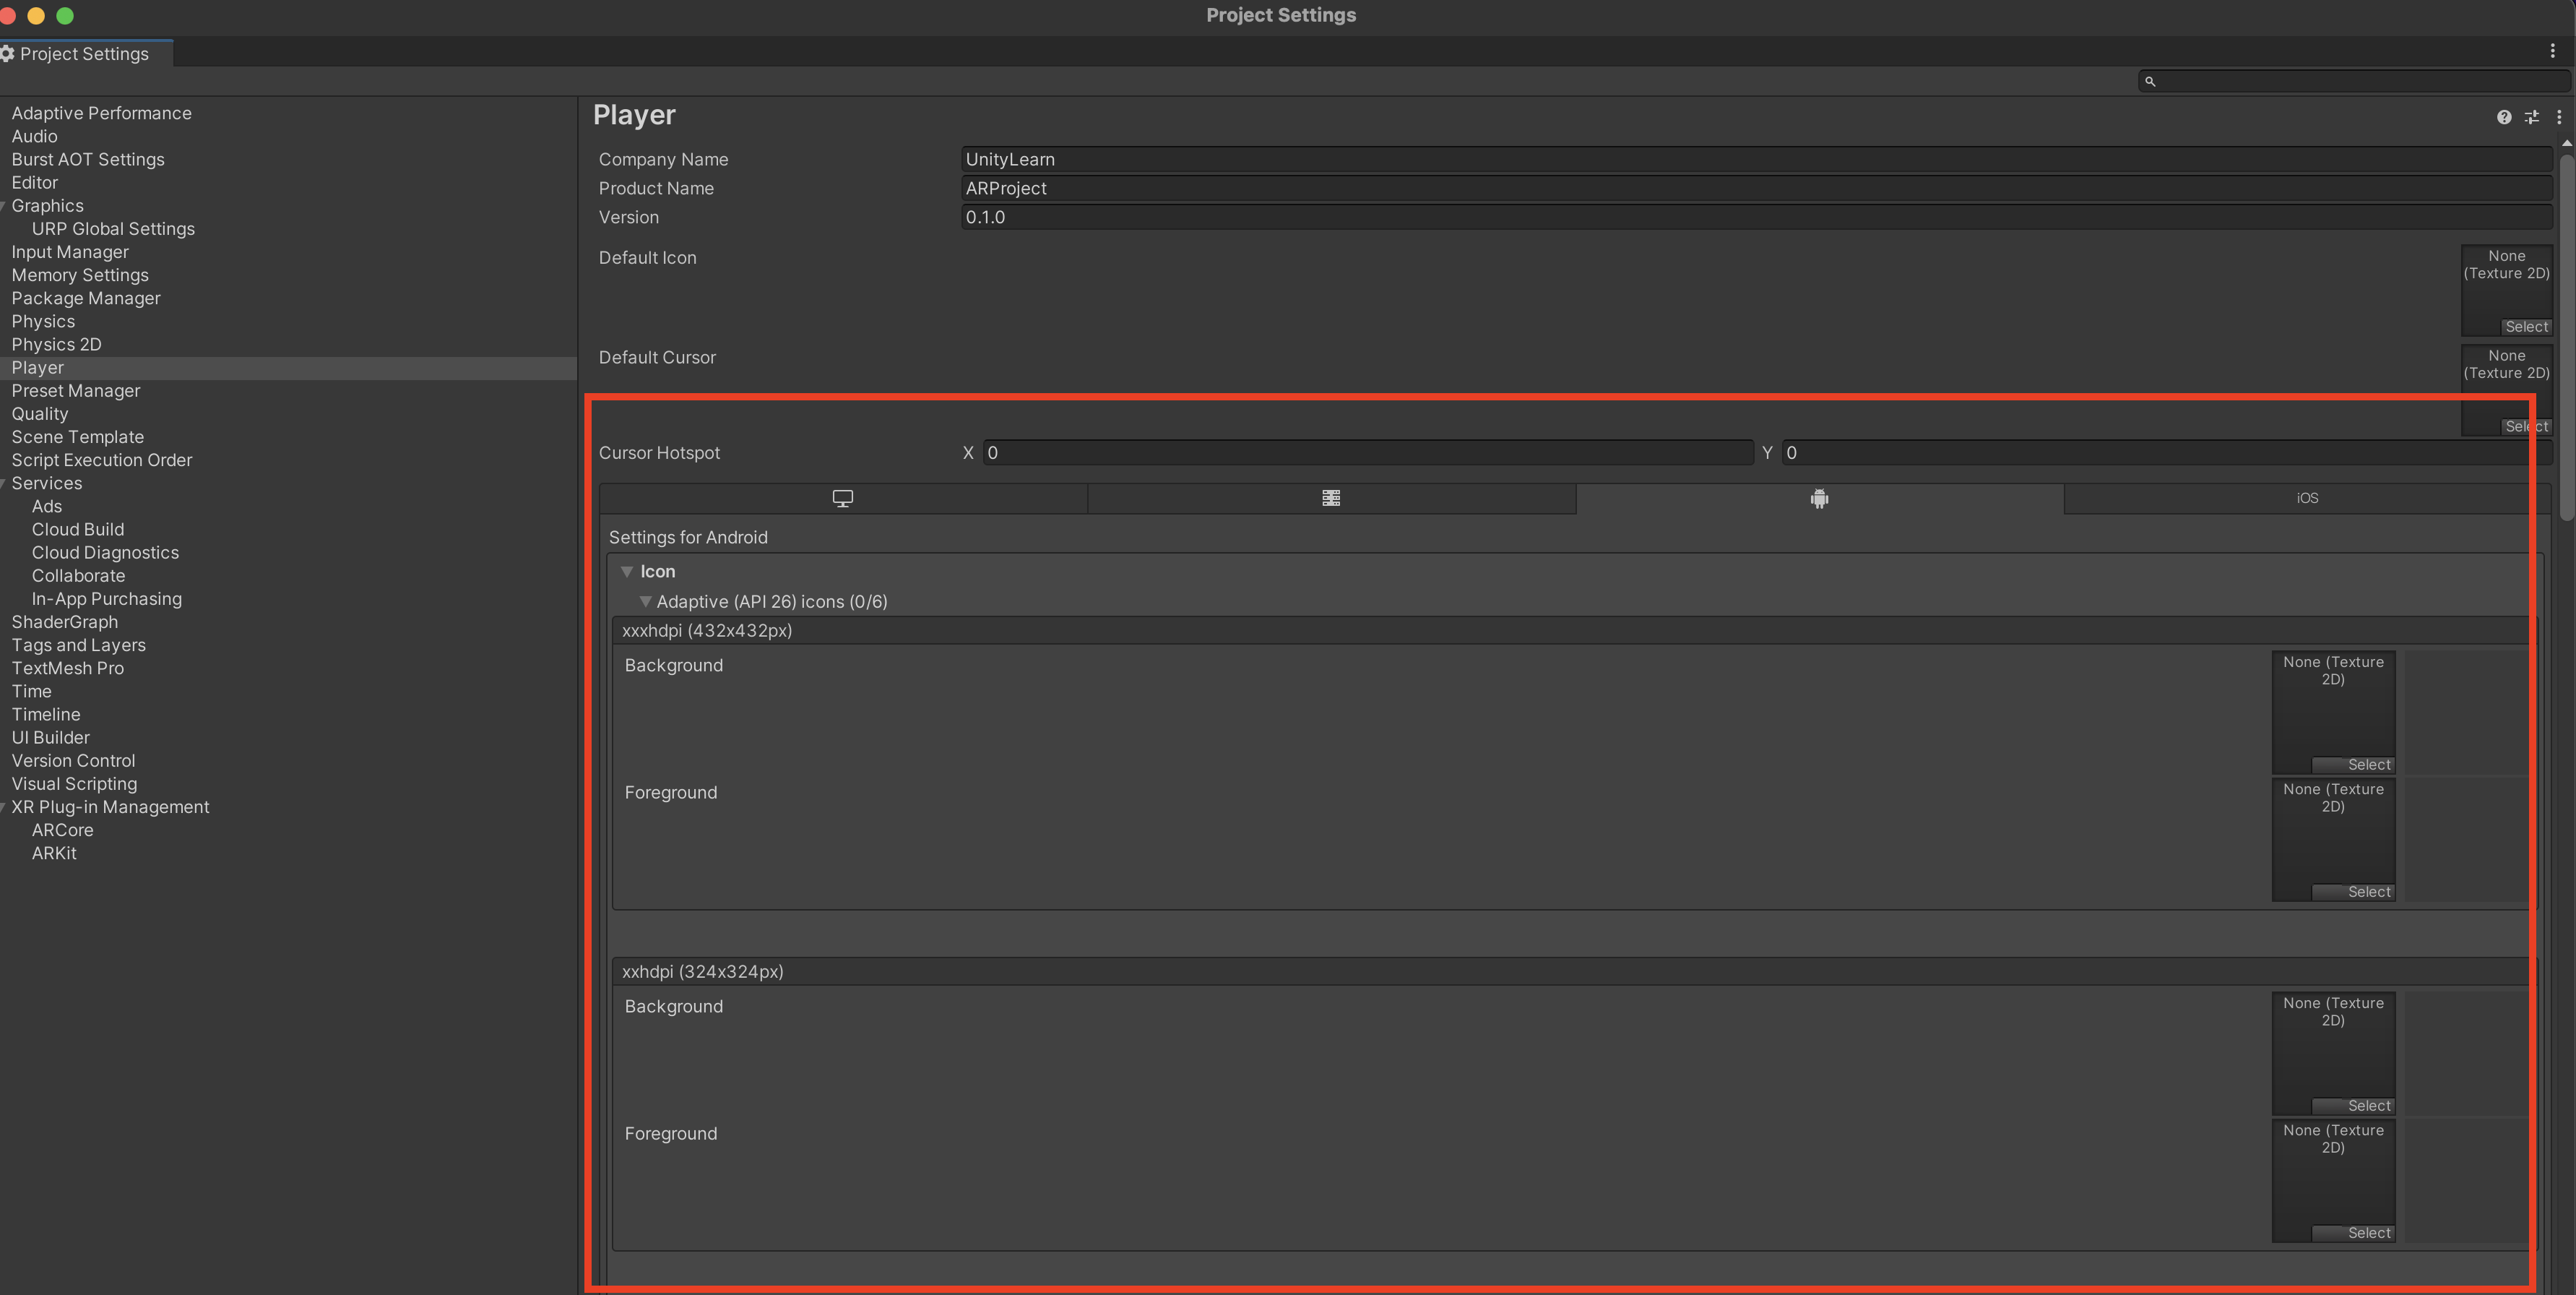Open the Player panel three-dot menu

pyautogui.click(x=2558, y=117)
